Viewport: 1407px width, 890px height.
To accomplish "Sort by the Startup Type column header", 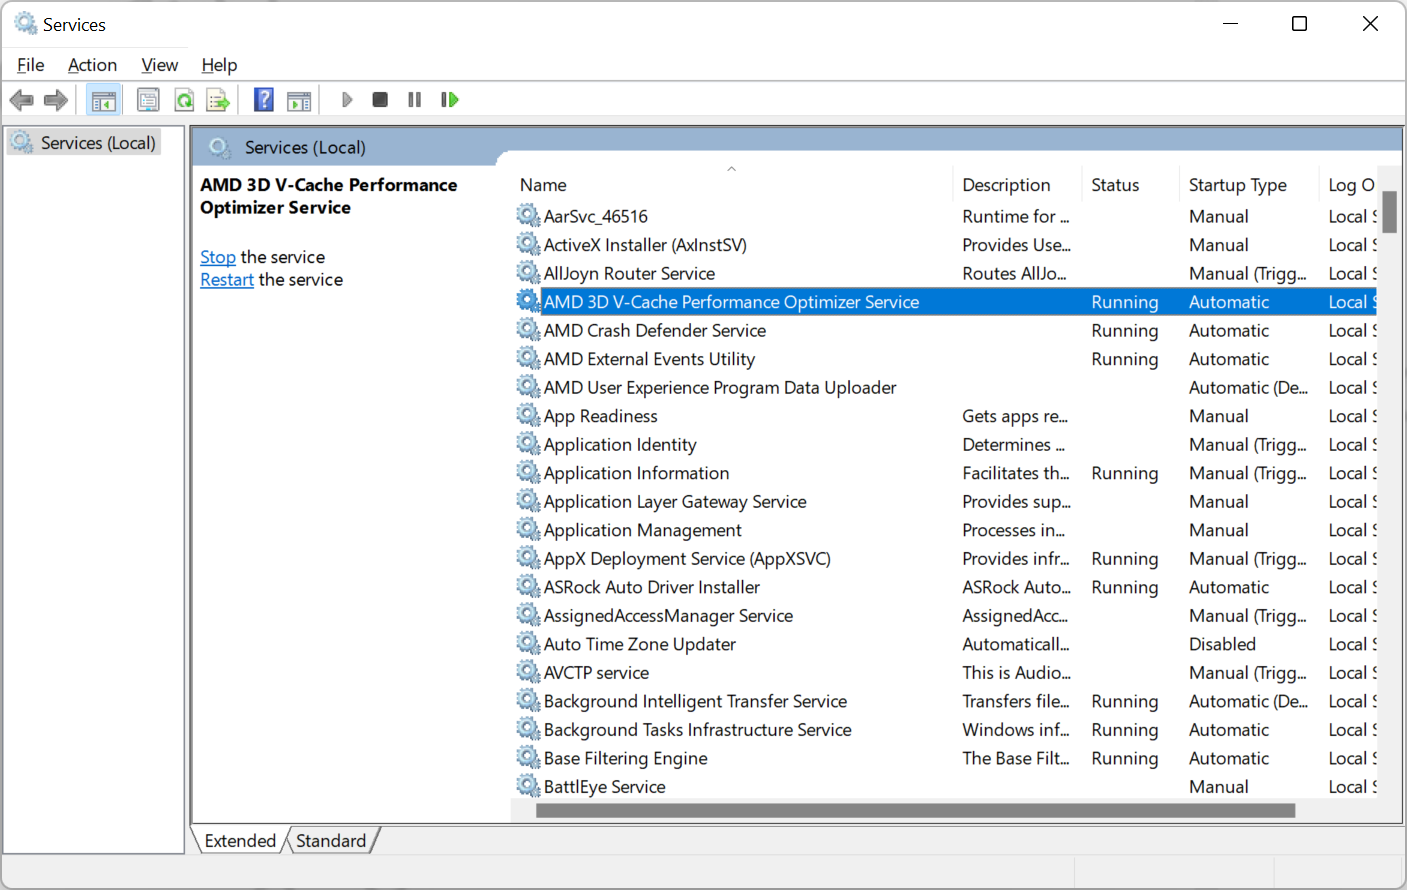I will [1237, 185].
